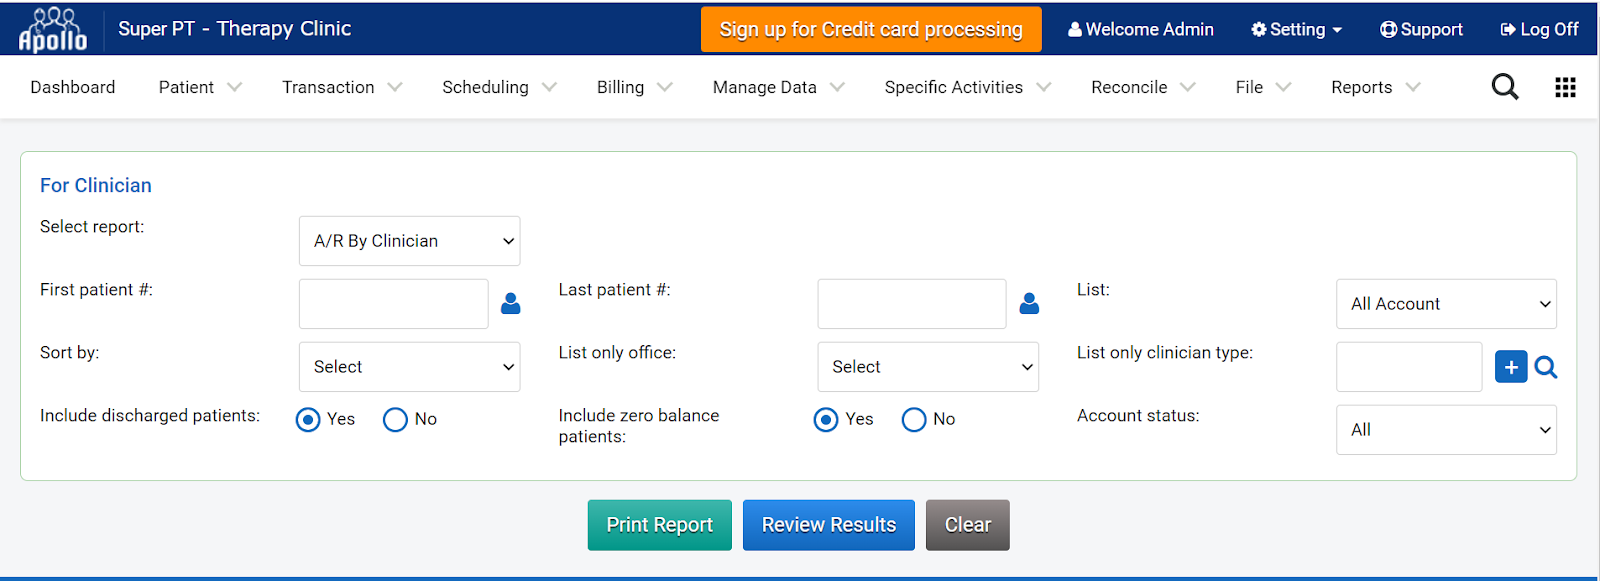Expand the List only office dropdown

tap(928, 367)
